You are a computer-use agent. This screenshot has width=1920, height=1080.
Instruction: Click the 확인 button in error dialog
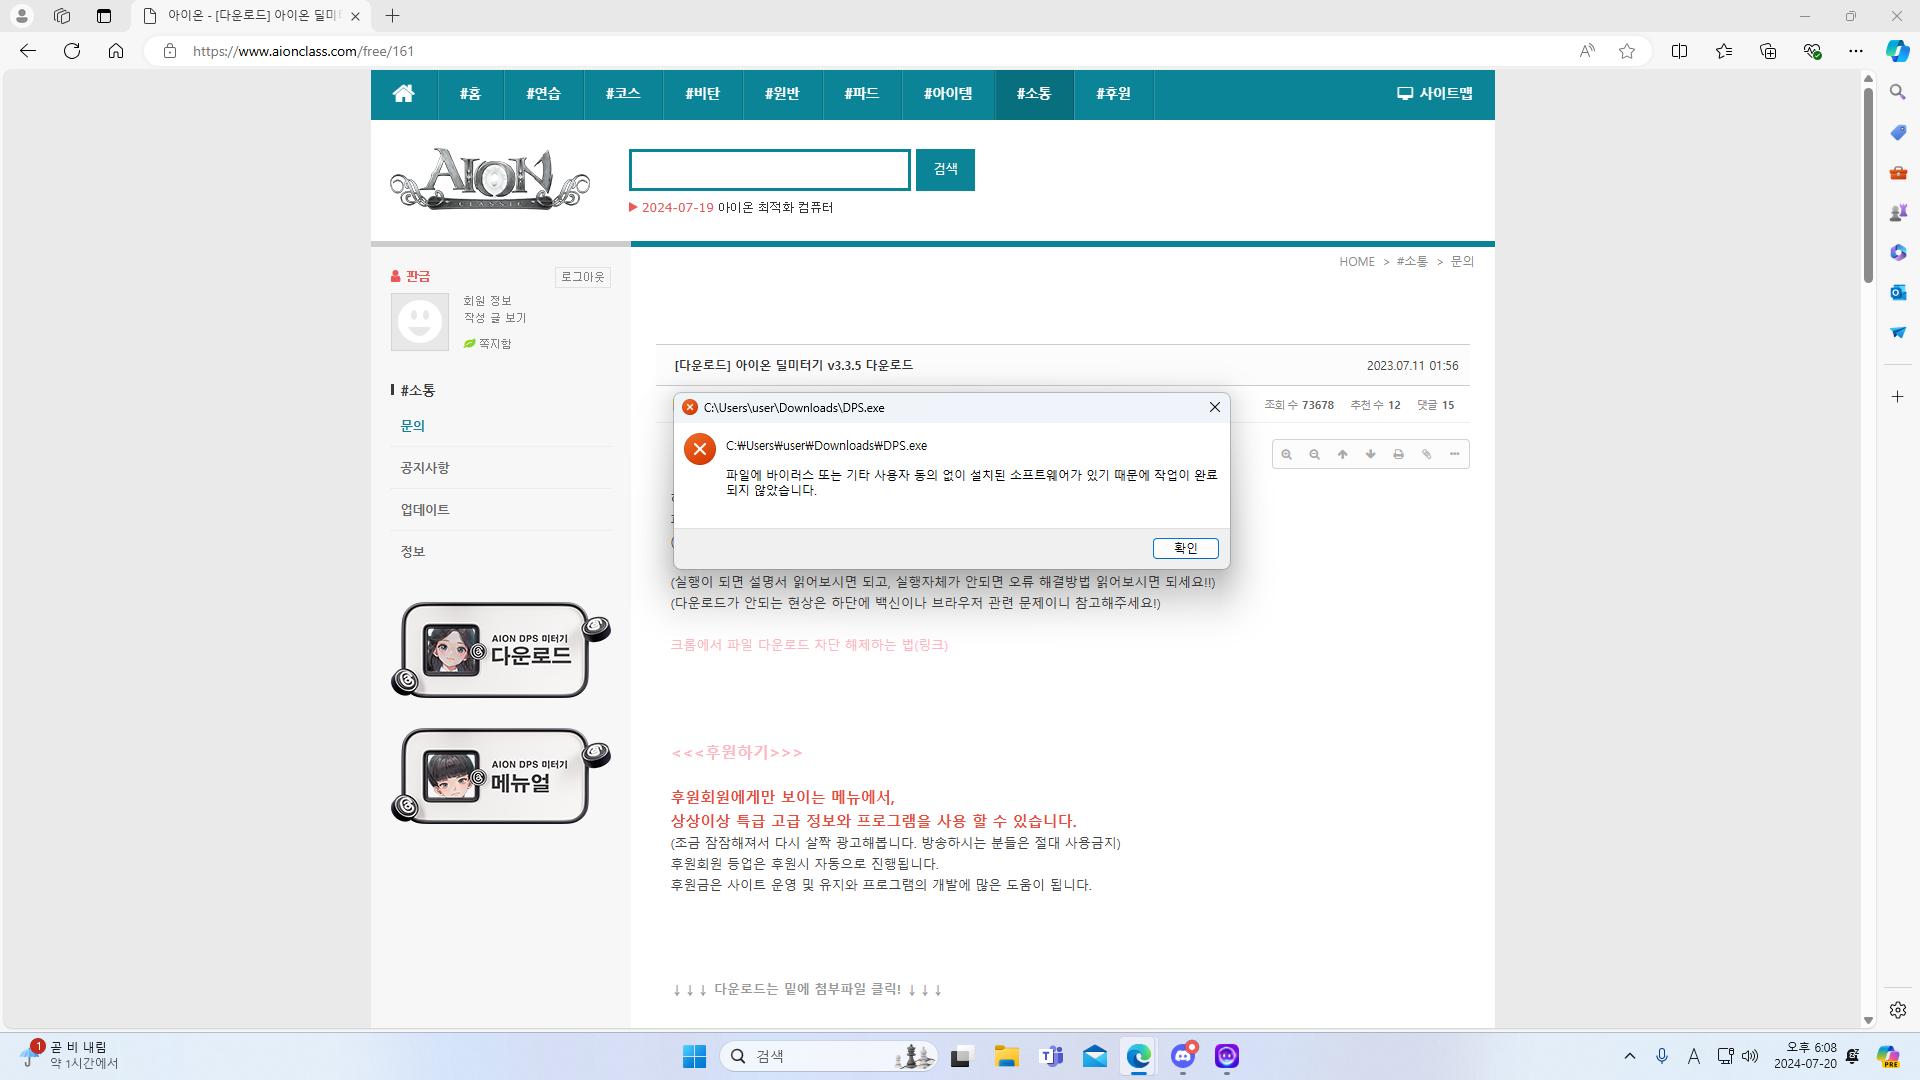point(1185,548)
